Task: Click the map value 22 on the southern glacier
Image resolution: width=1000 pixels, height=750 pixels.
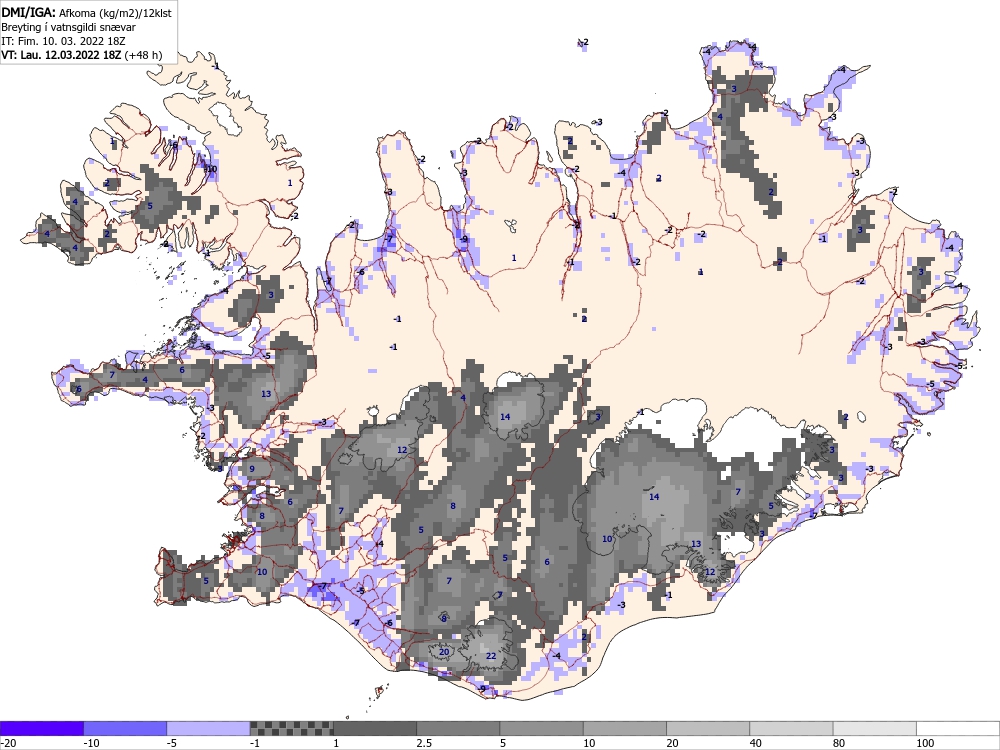Action: tap(491, 656)
